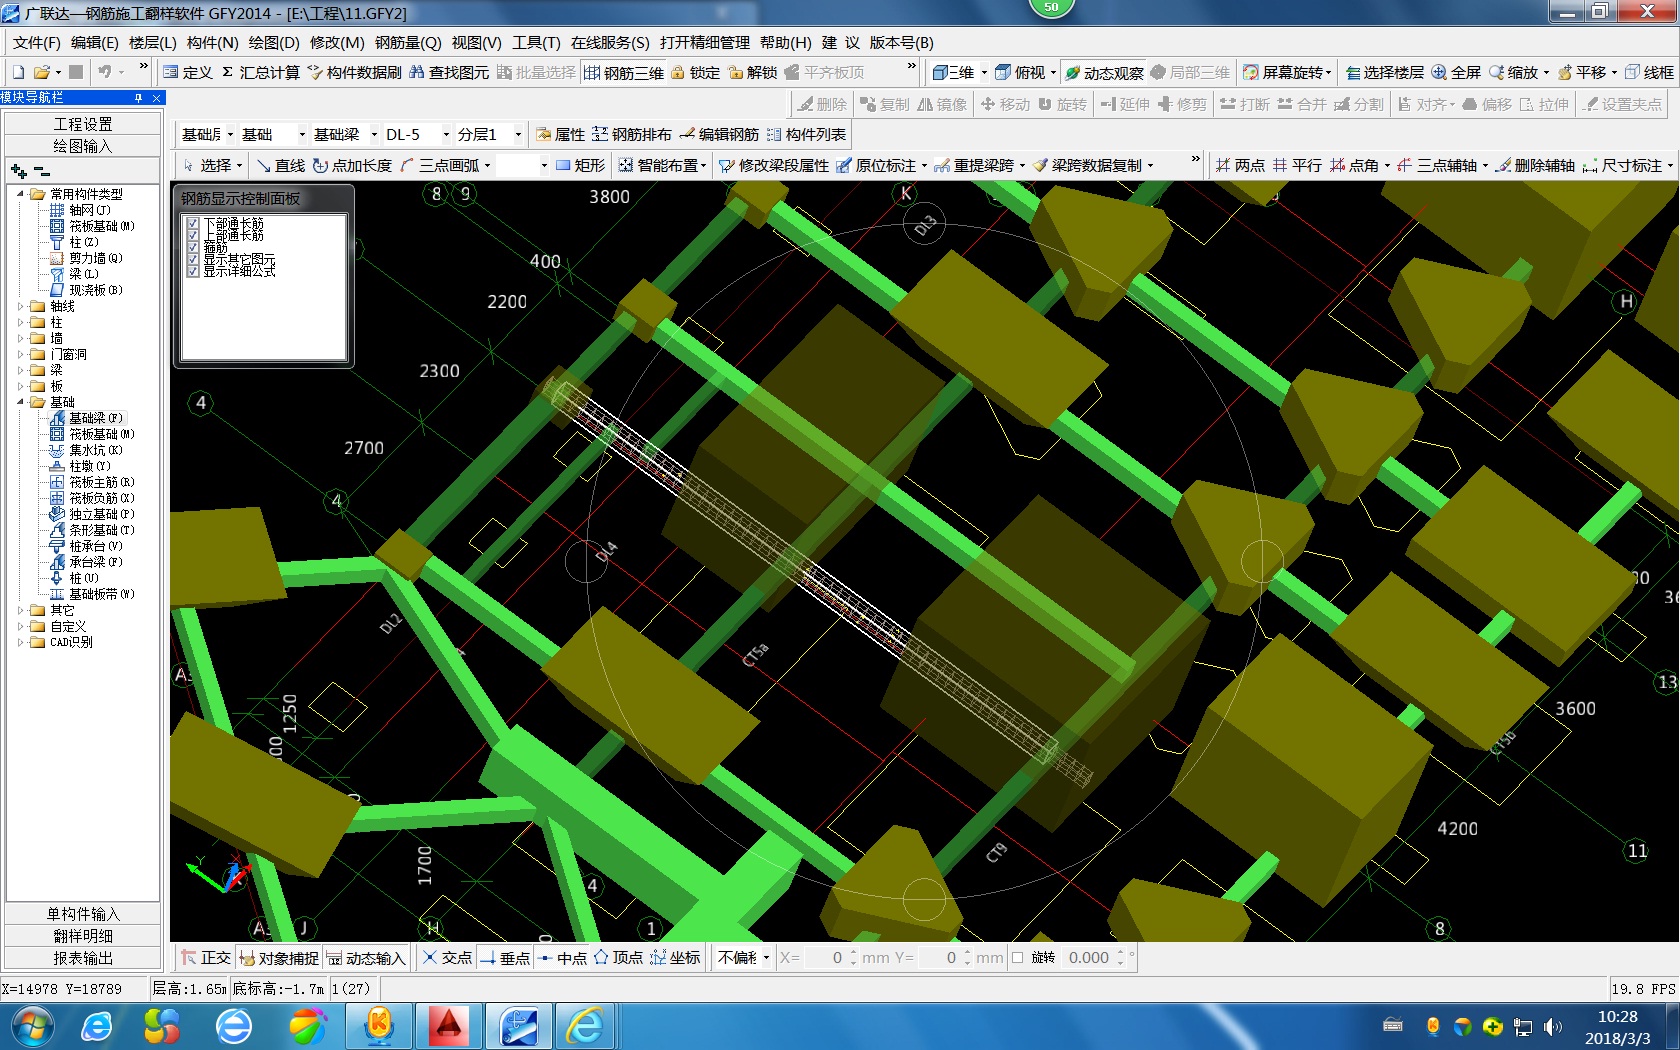Select 点加长度 point plus length tool

[352, 165]
